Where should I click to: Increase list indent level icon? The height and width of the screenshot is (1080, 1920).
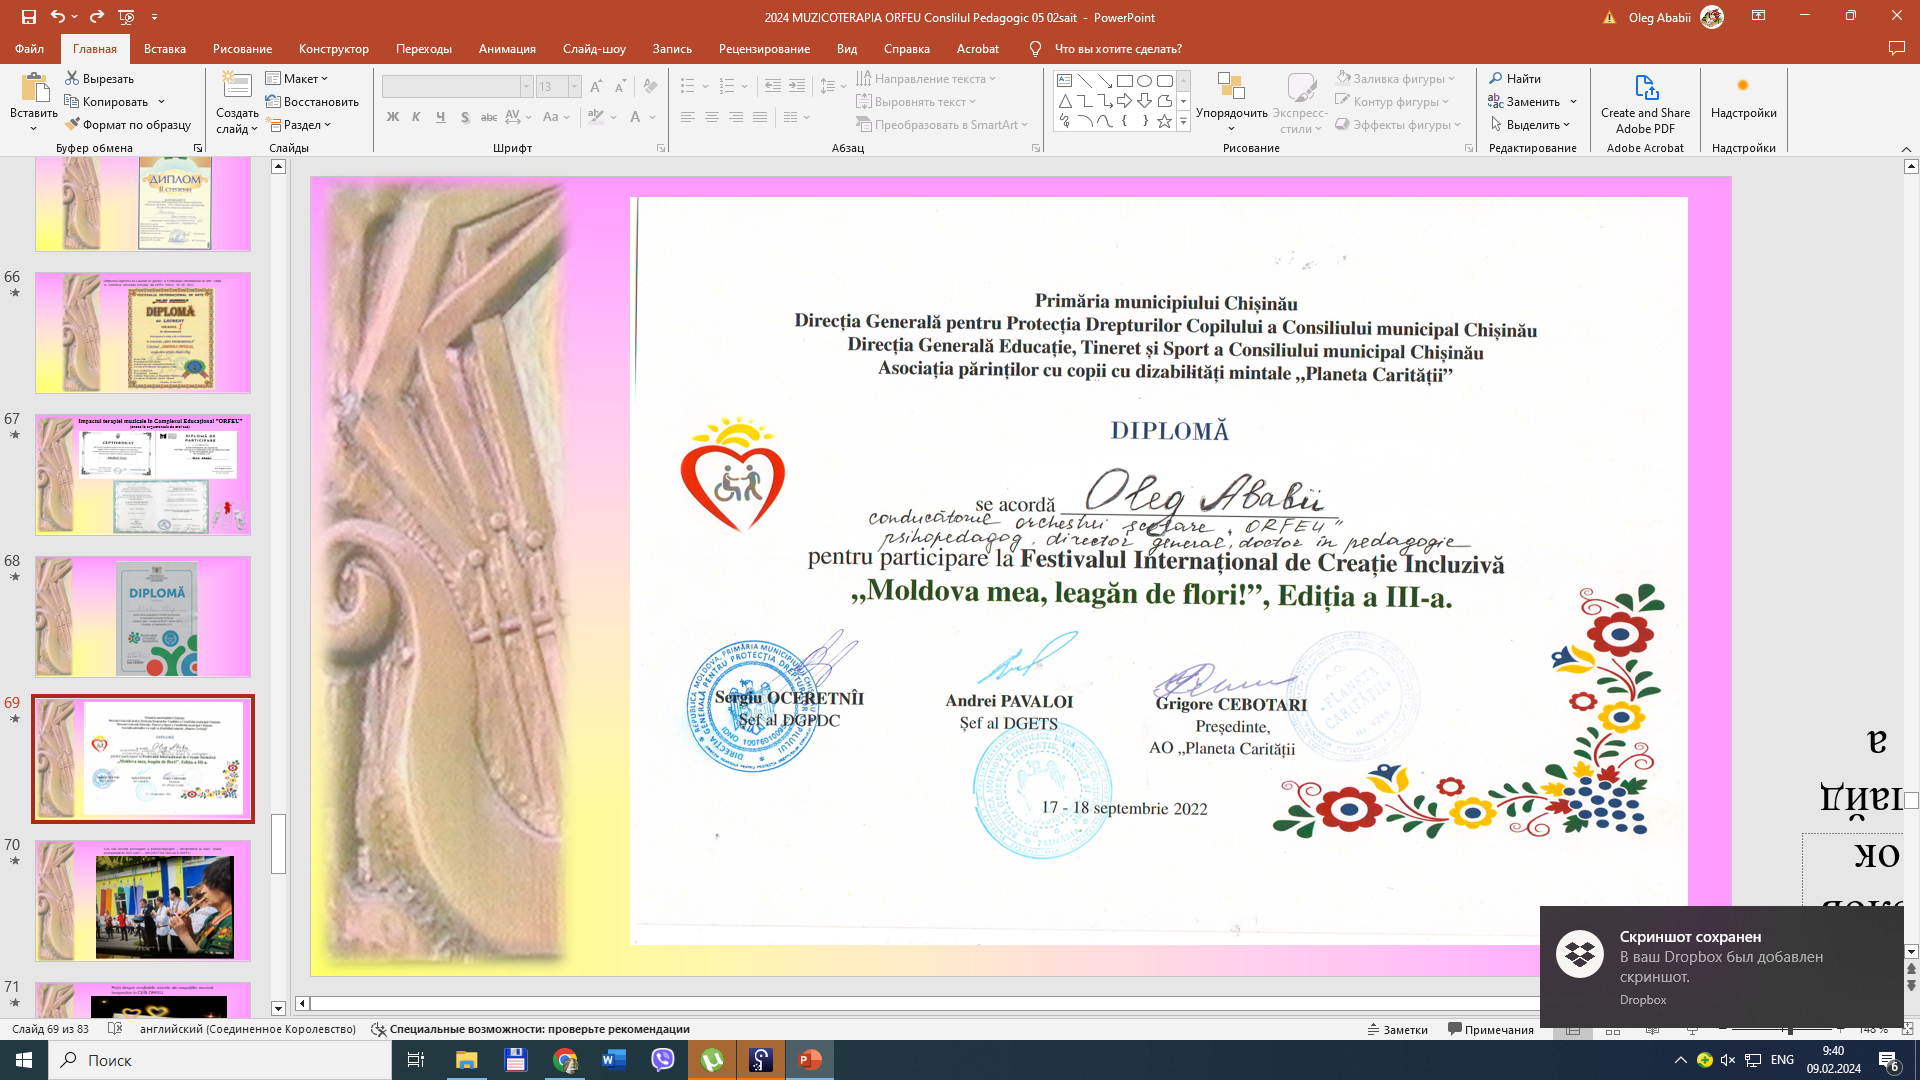[797, 87]
